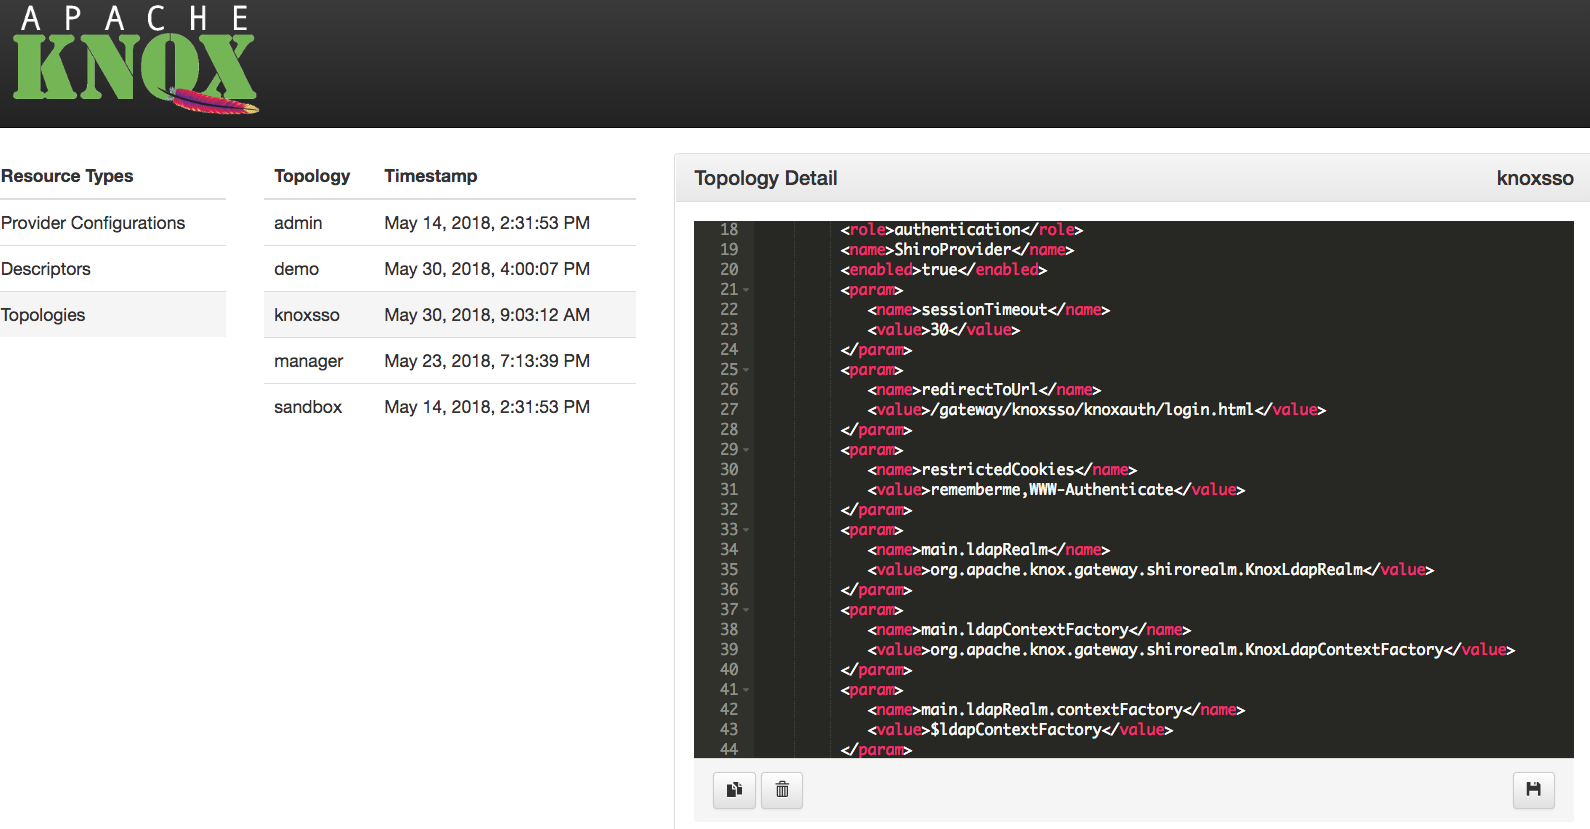
Task: Choose the knoxsso topology row
Action: point(307,315)
